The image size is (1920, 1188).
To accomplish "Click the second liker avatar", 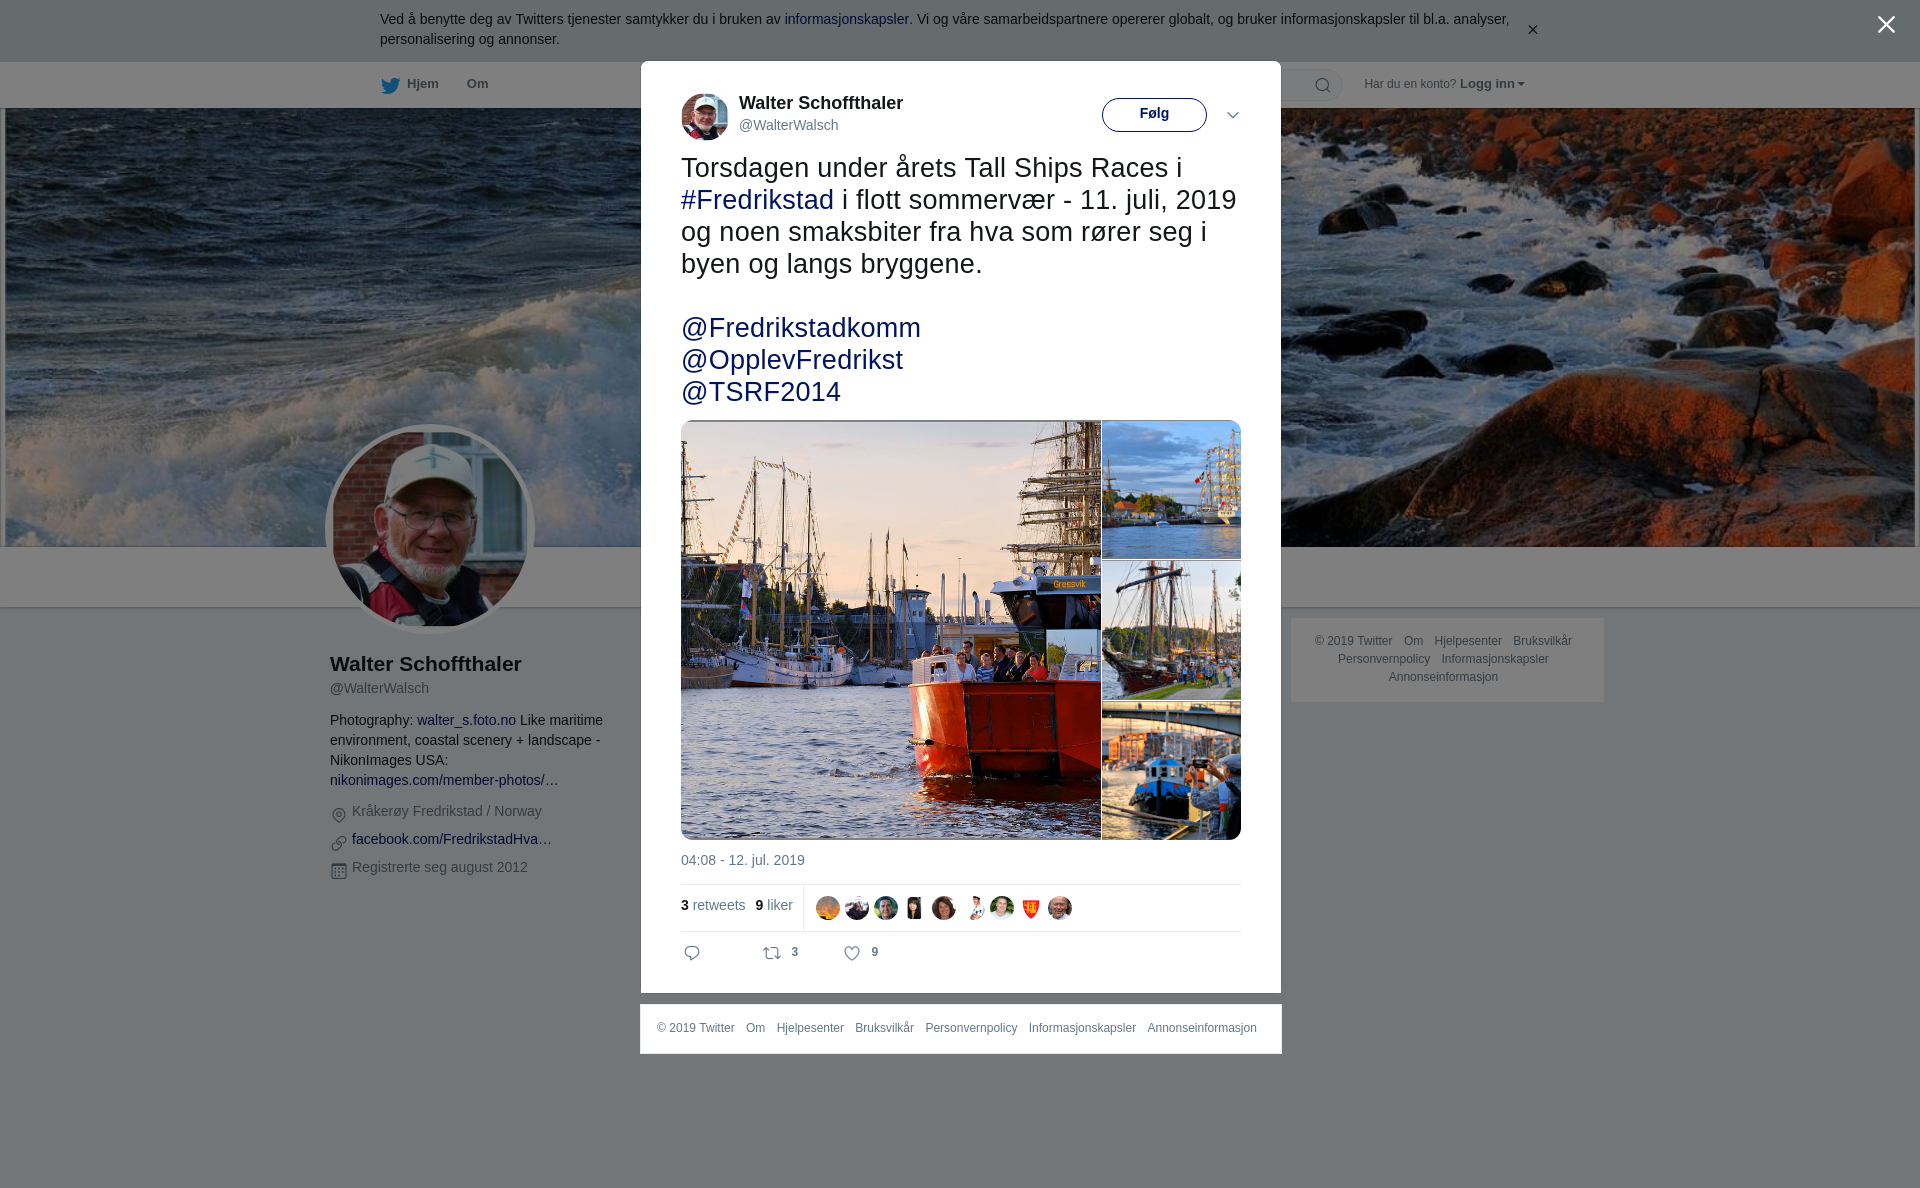I will [x=857, y=908].
